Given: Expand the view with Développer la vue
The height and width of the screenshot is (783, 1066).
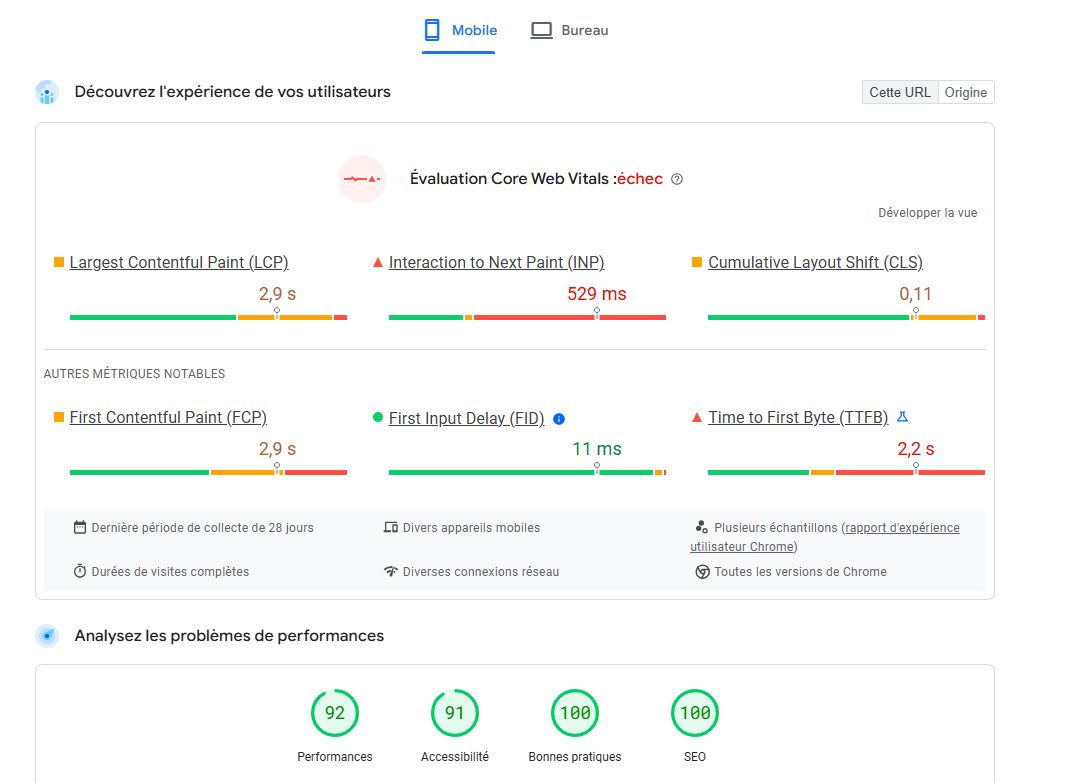Looking at the screenshot, I should (x=927, y=213).
